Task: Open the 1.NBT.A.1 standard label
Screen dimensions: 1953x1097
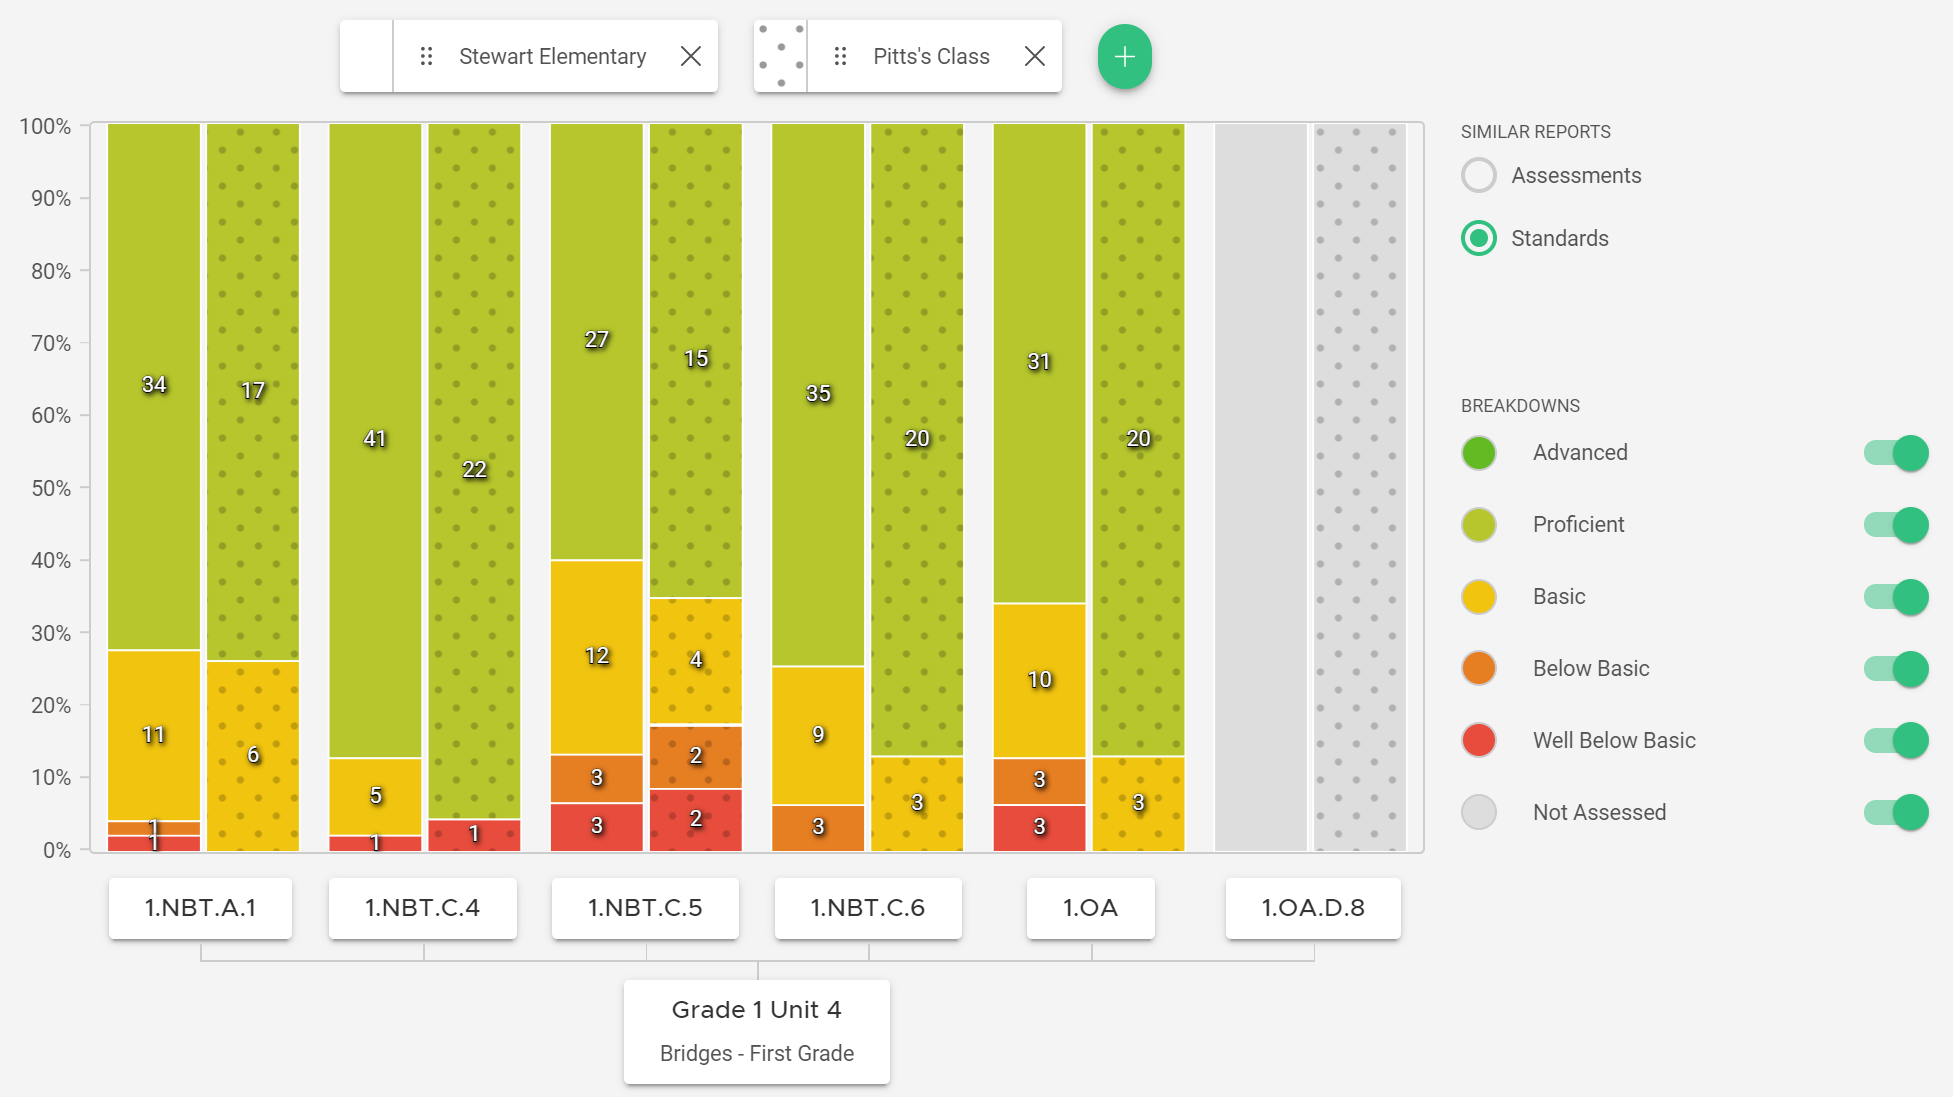Action: tap(200, 908)
